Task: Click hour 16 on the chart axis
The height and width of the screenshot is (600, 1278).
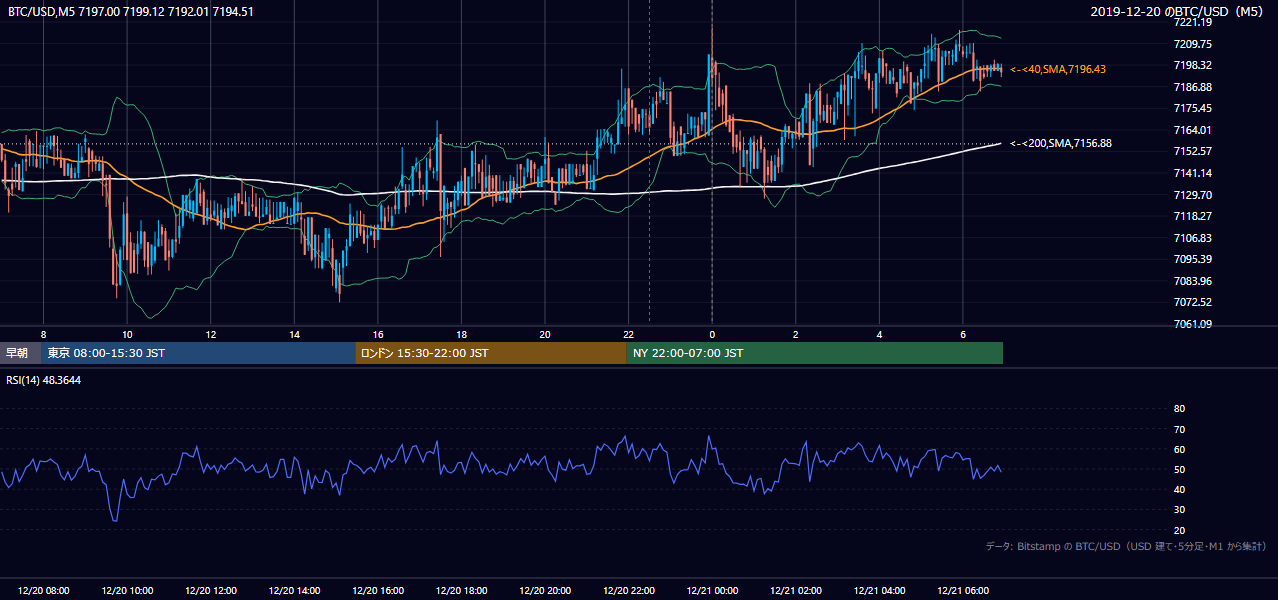Action: click(x=378, y=334)
